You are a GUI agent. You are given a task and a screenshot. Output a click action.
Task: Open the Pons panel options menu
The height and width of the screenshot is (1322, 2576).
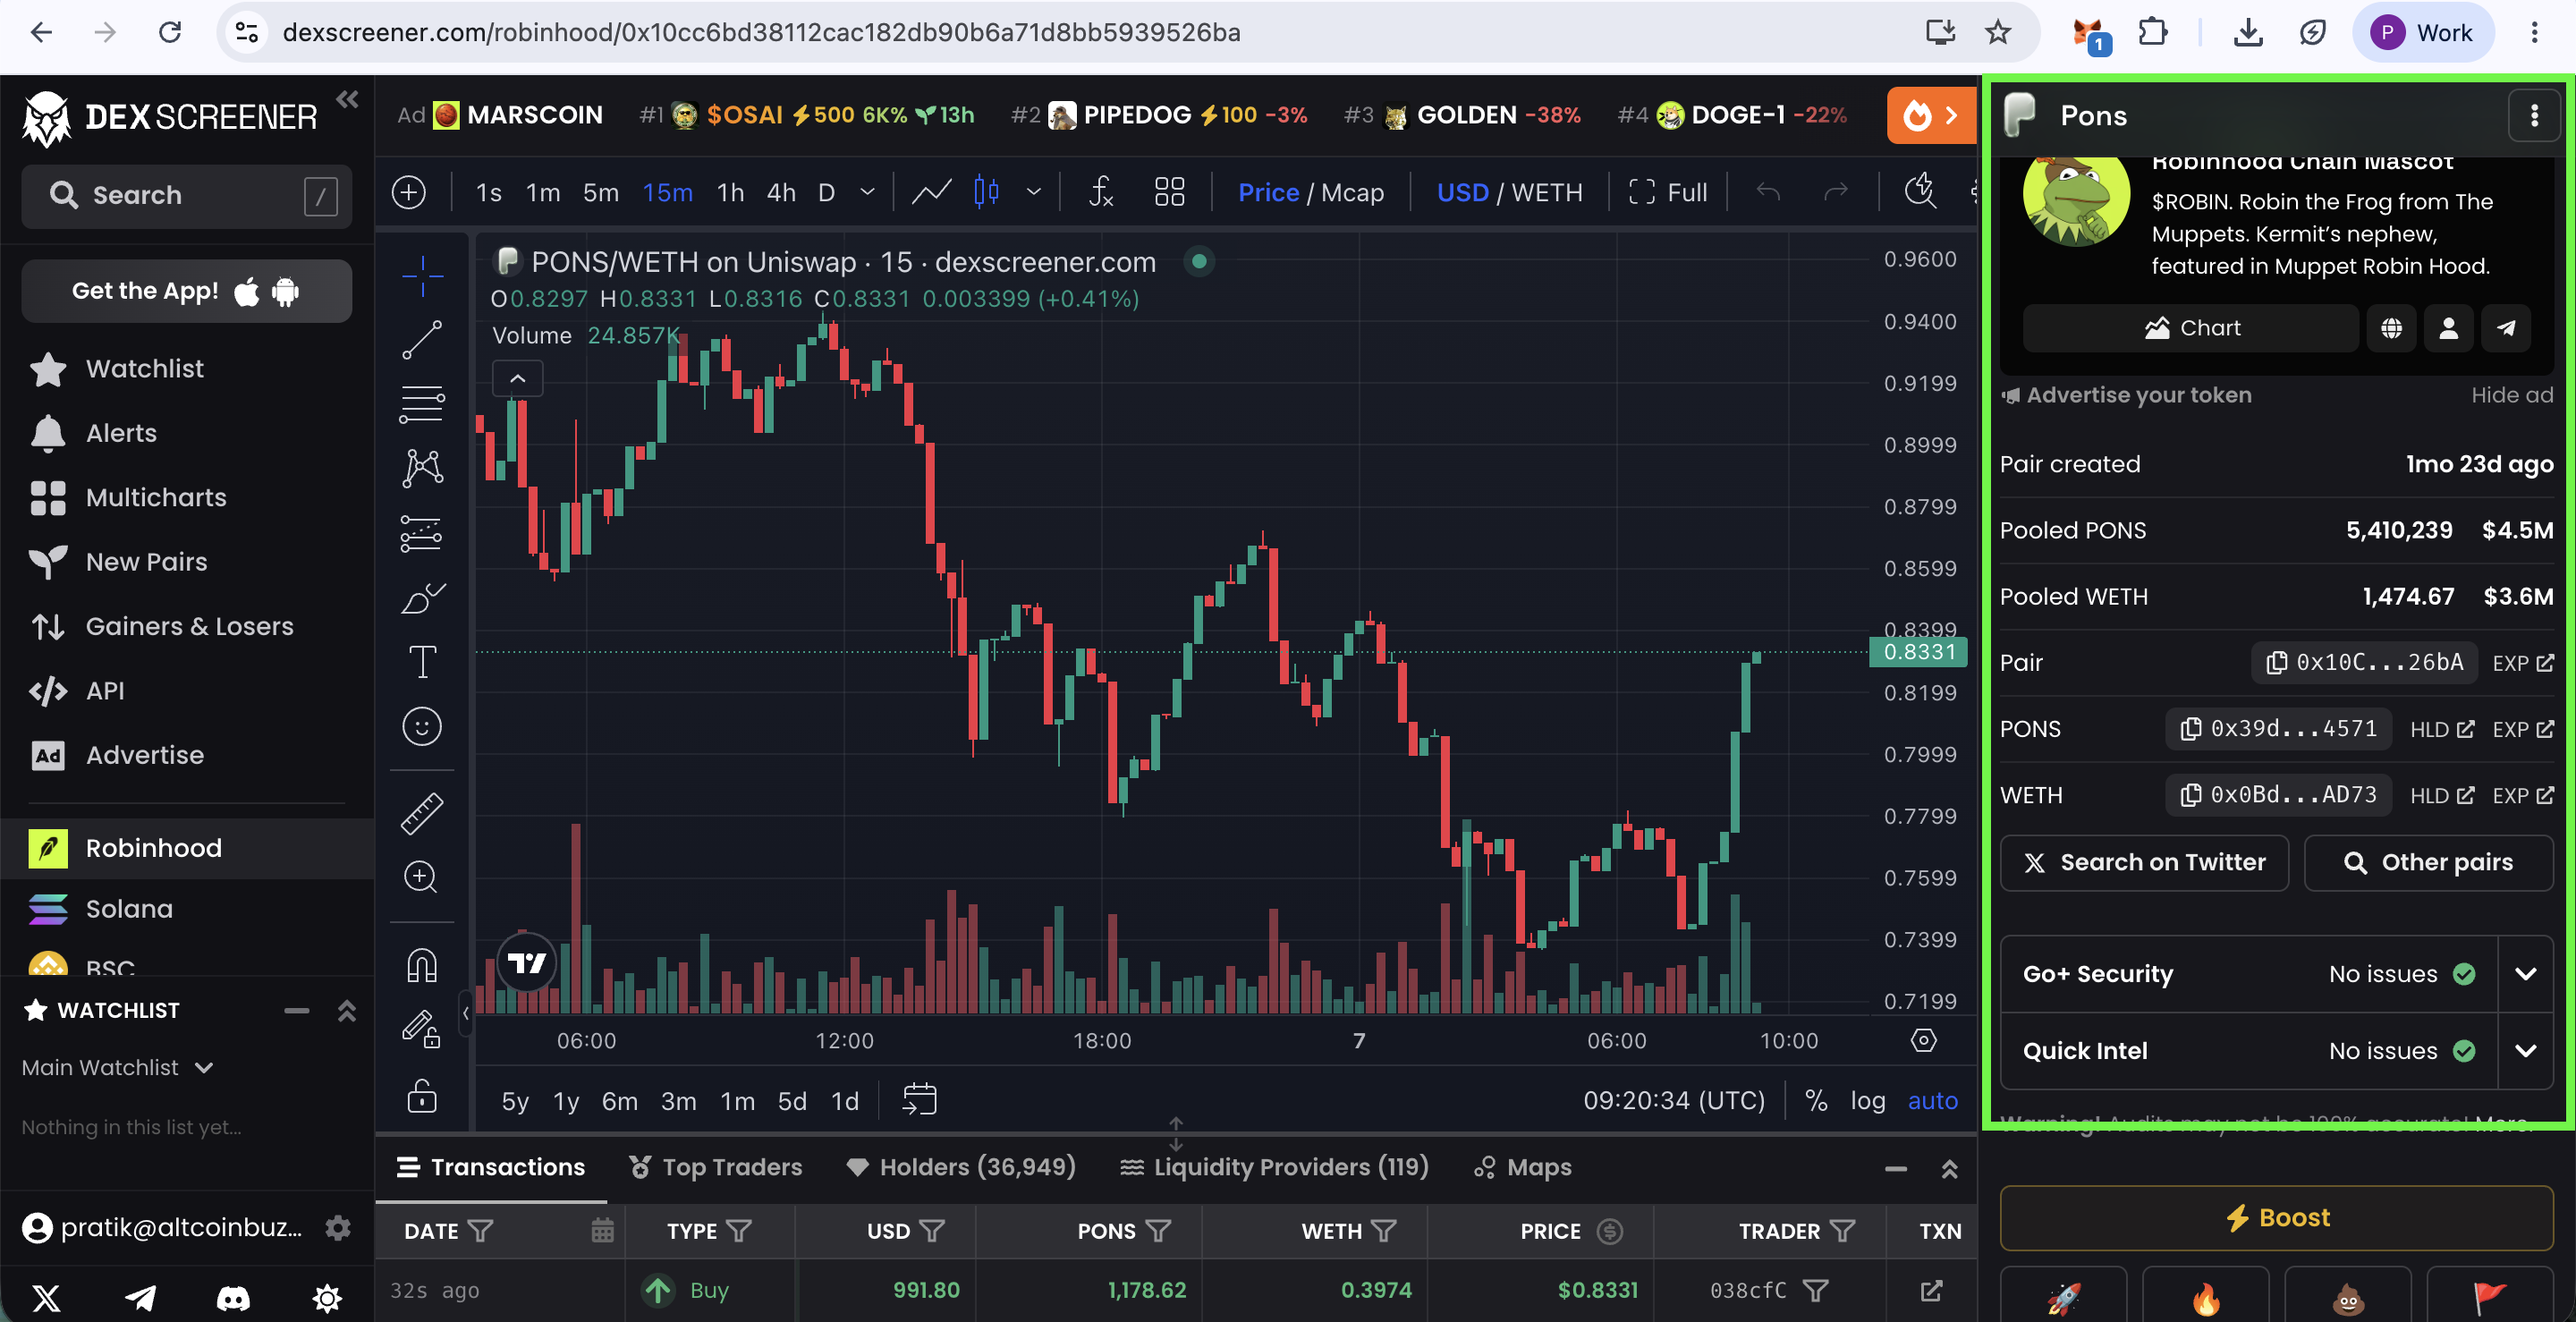2534,116
